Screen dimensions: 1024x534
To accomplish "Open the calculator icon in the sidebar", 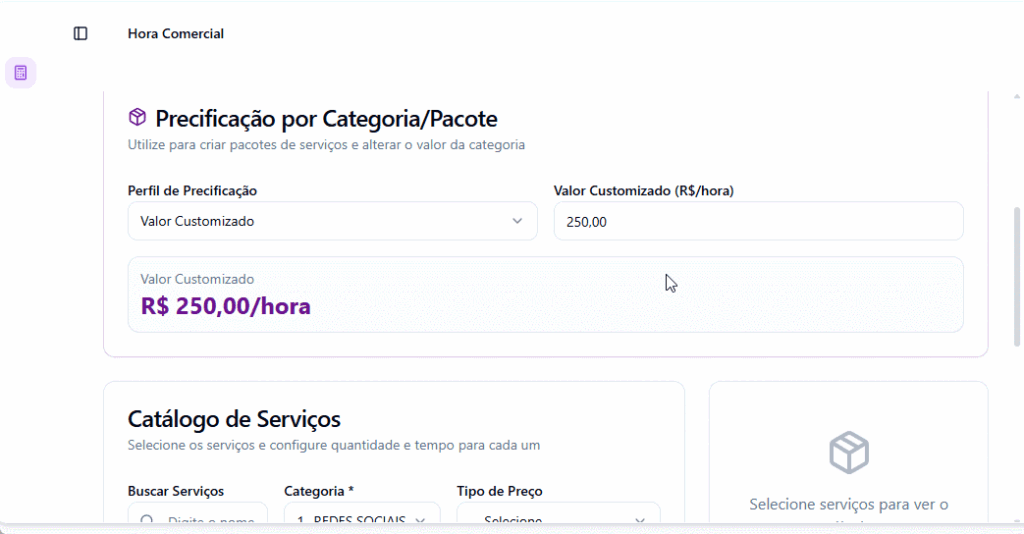I will (x=21, y=73).
